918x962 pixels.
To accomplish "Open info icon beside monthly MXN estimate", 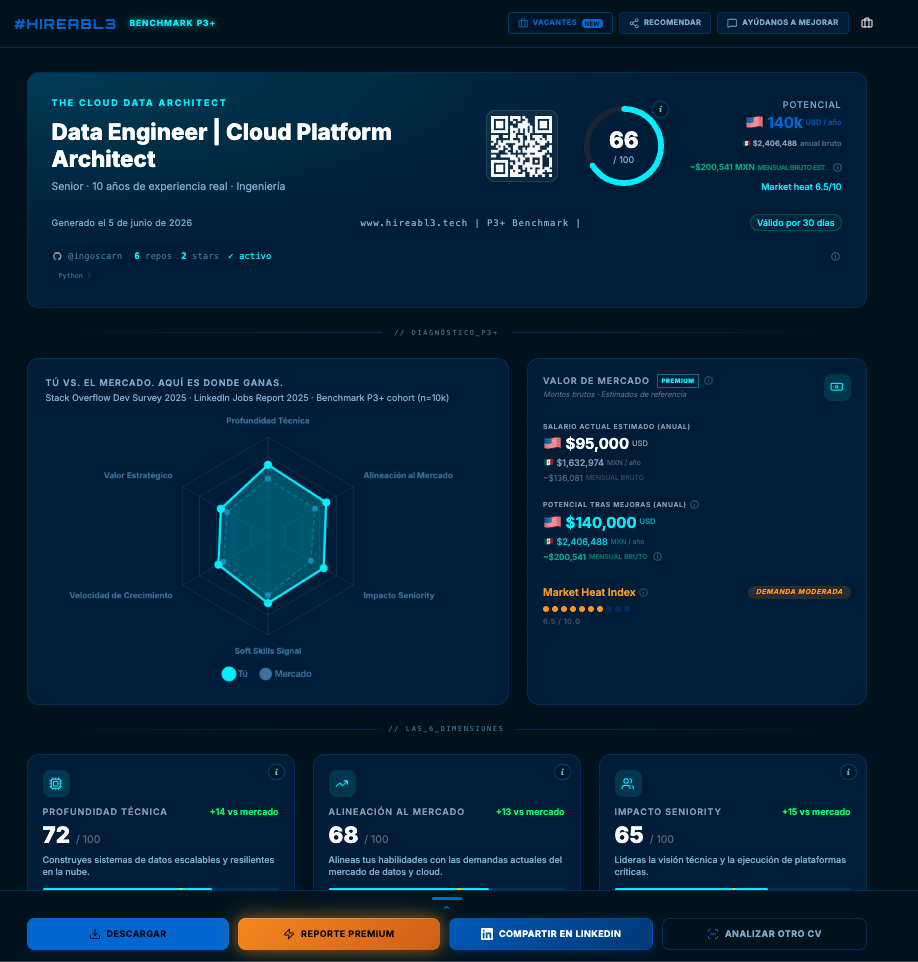I will click(837, 167).
